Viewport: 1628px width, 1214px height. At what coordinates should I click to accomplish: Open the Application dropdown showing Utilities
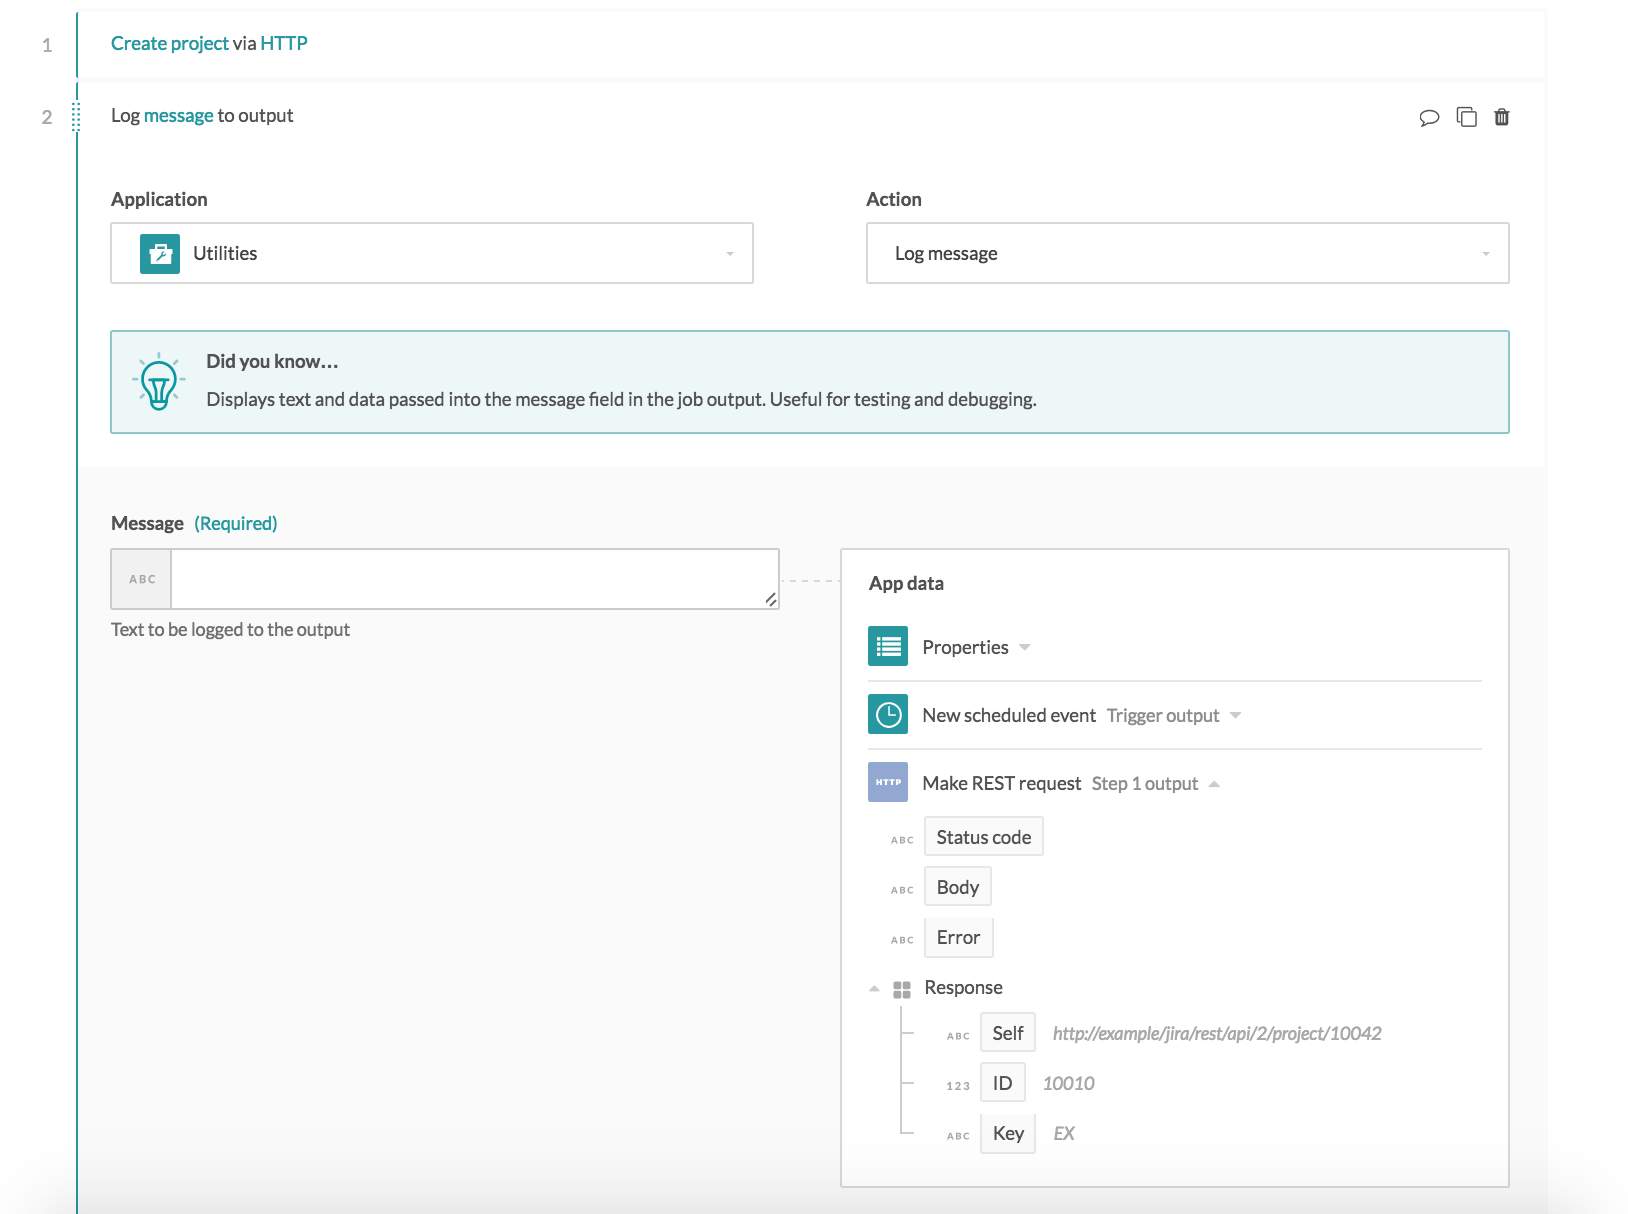(x=431, y=254)
